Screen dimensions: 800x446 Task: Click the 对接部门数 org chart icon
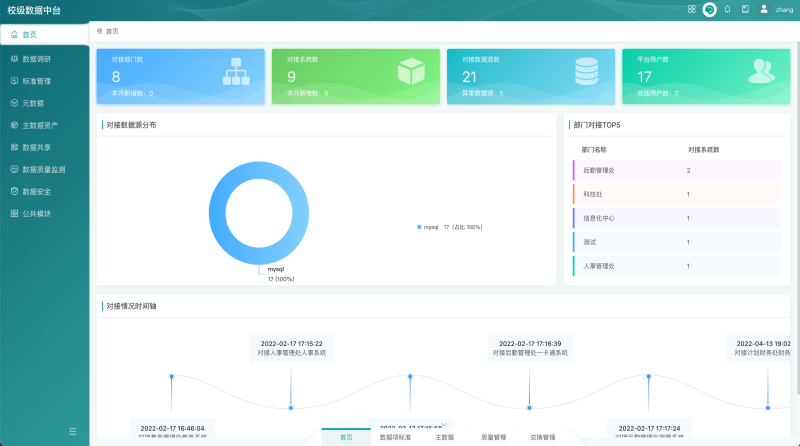[x=235, y=72]
